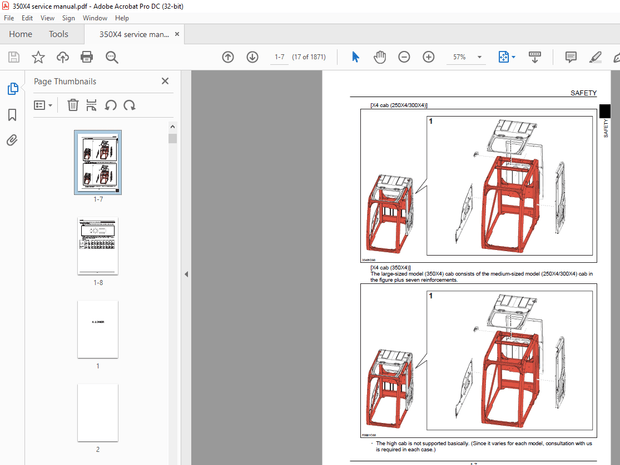
Task: Delete selected page with trash icon
Action: click(x=73, y=105)
